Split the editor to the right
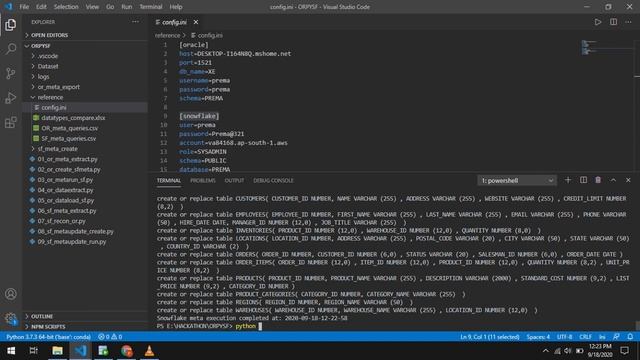Viewport: 640px width, 360px height. pyautogui.click(x=613, y=22)
